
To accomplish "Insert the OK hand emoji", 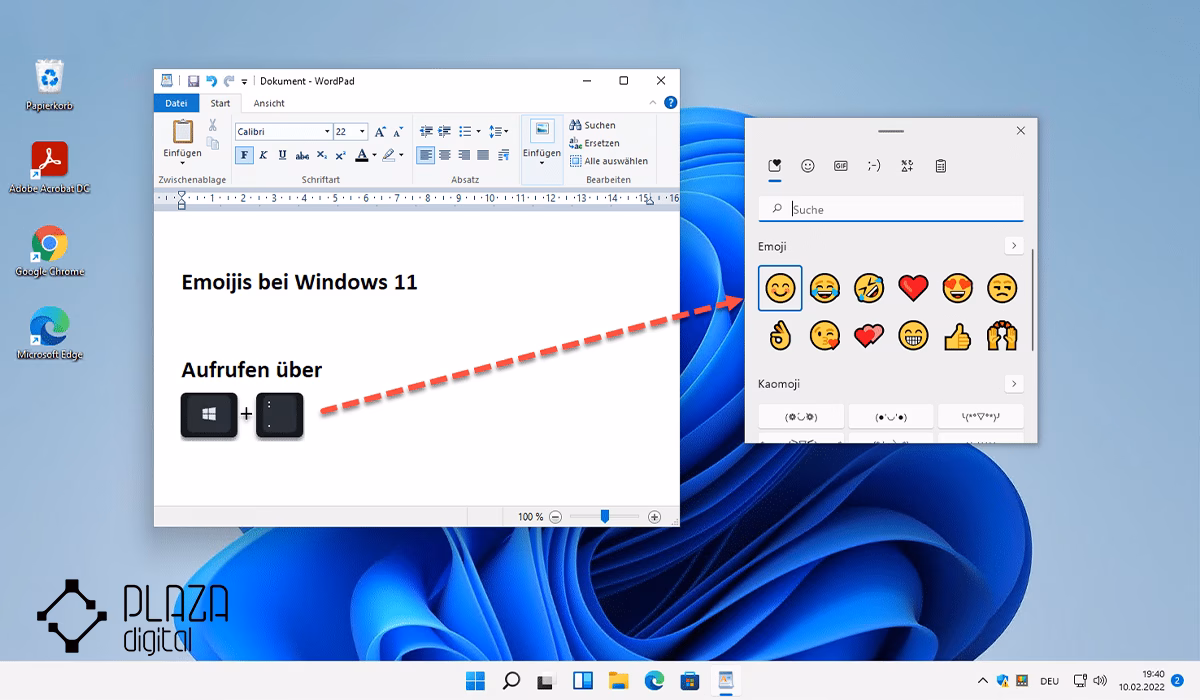I will pyautogui.click(x=779, y=335).
